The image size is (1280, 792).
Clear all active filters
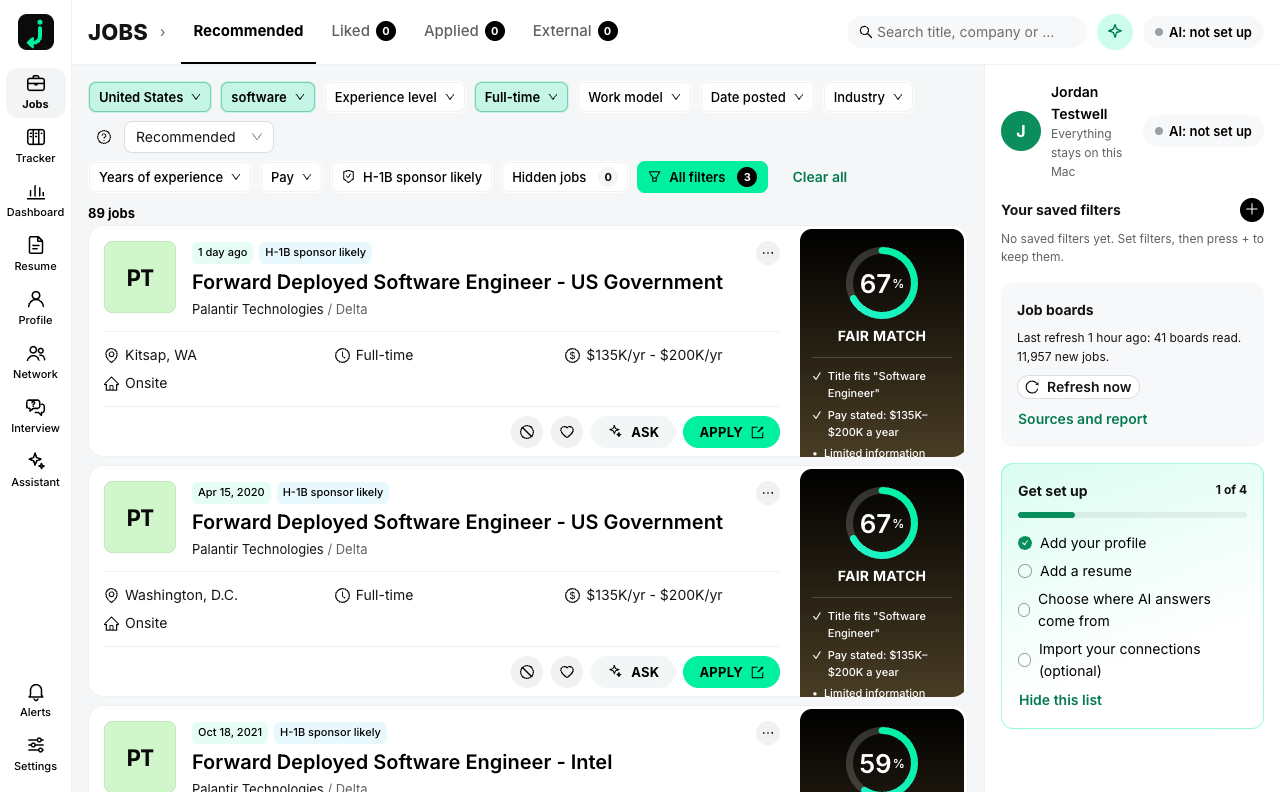(820, 177)
